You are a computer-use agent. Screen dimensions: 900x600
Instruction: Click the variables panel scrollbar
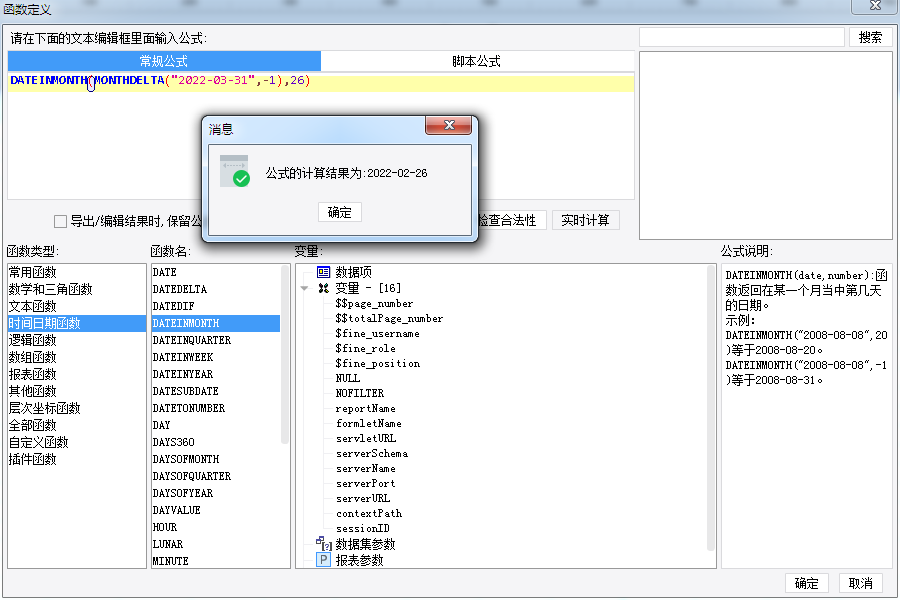click(x=711, y=408)
